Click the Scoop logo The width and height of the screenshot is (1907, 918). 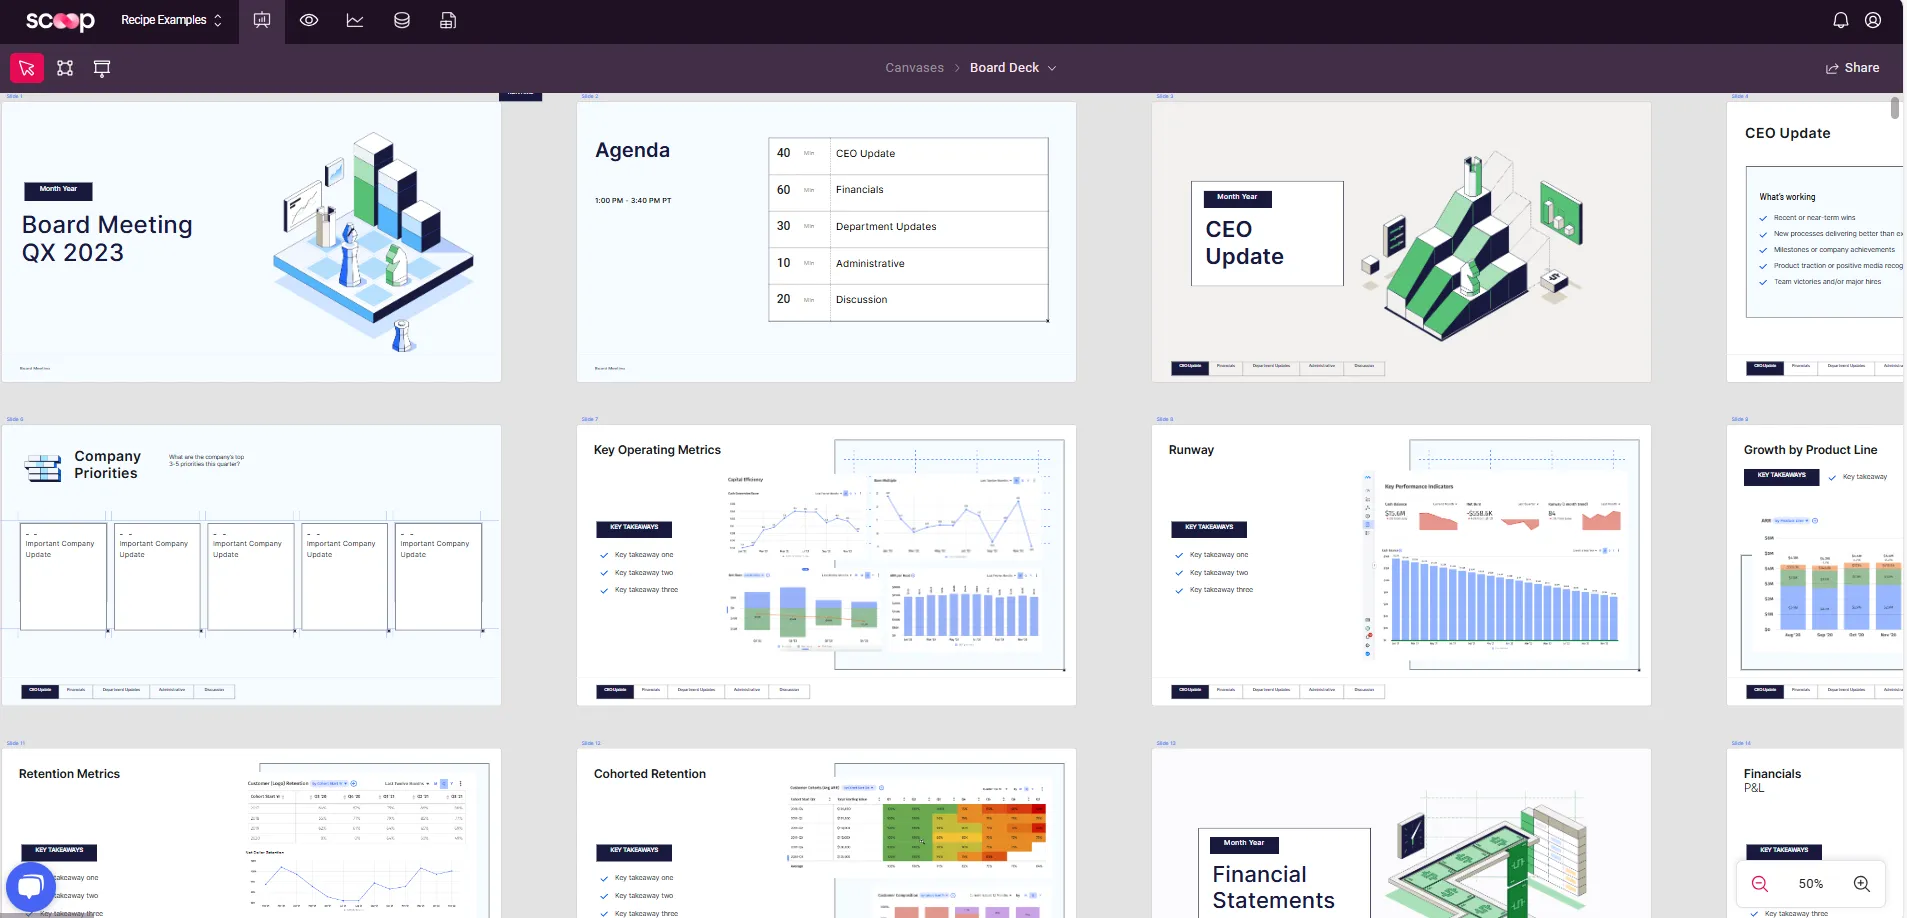click(x=60, y=21)
